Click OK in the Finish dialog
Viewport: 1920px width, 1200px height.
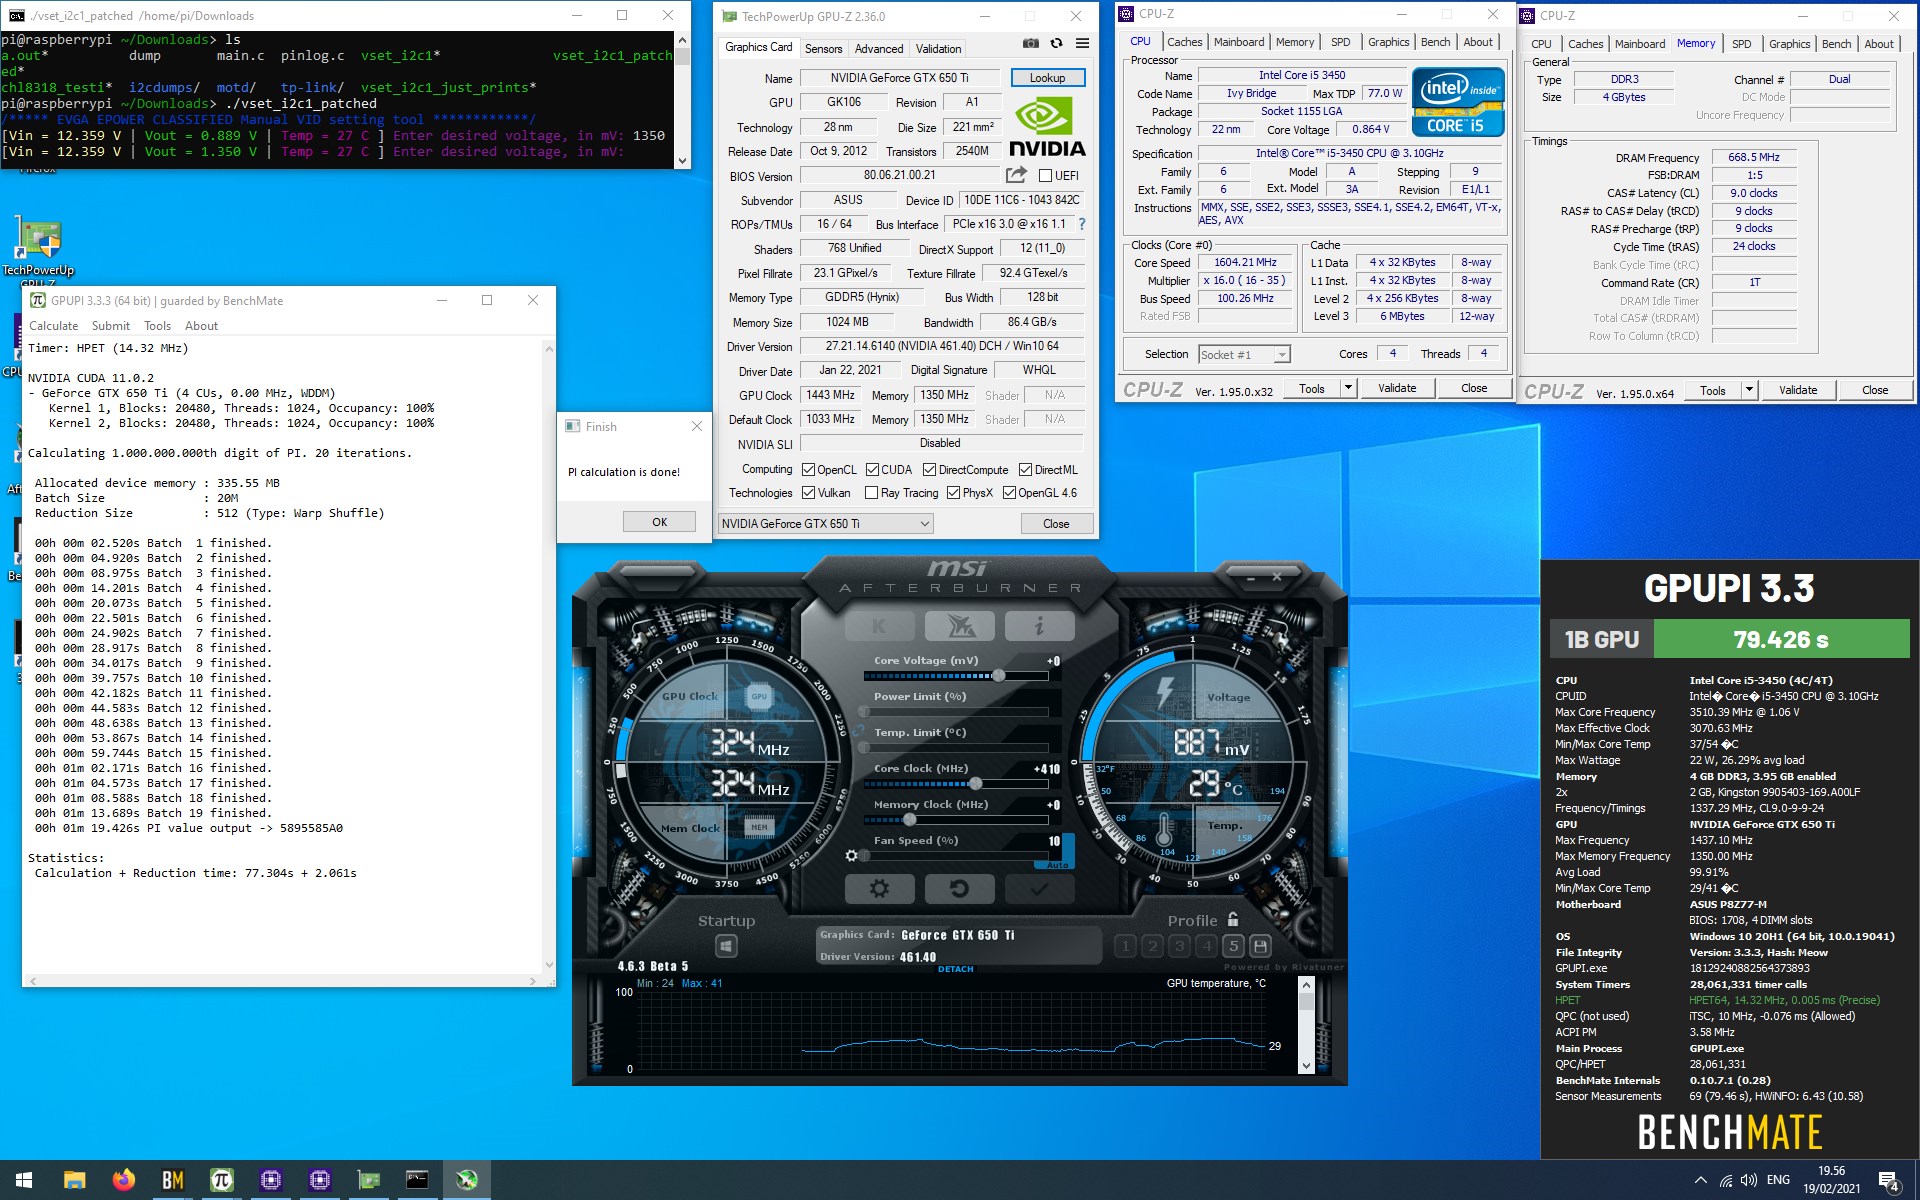[x=659, y=522]
